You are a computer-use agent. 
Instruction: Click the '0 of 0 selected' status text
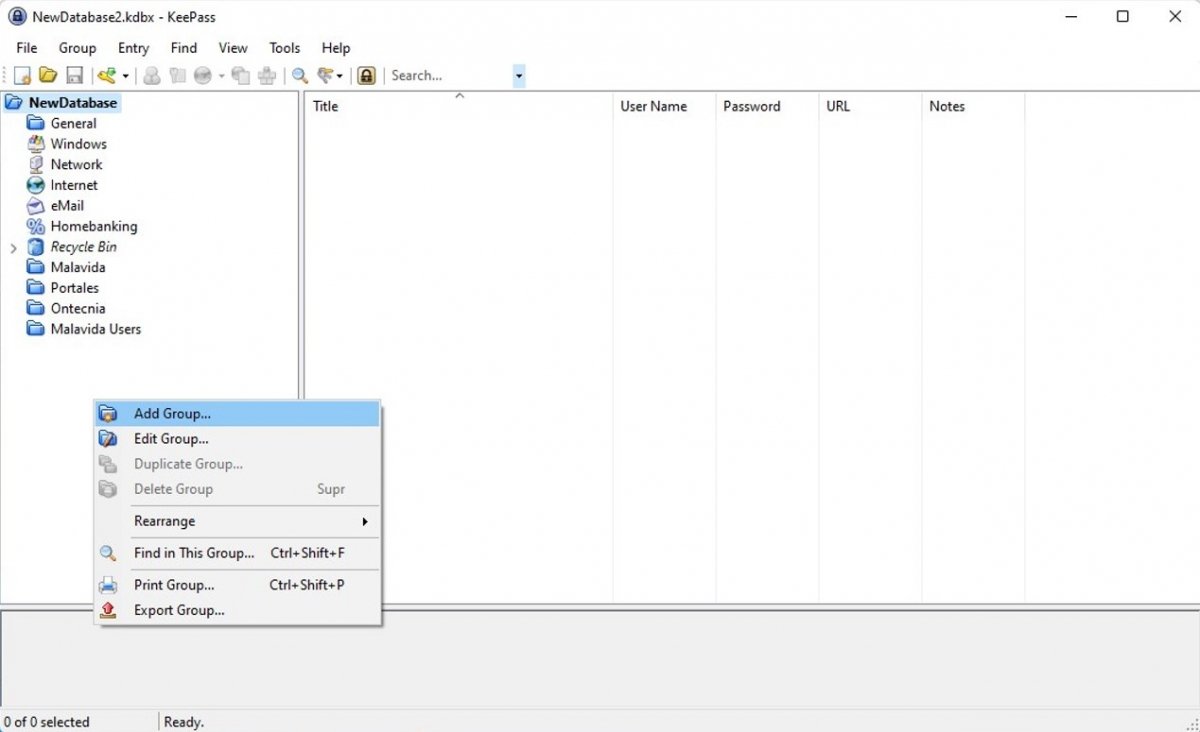(x=47, y=722)
